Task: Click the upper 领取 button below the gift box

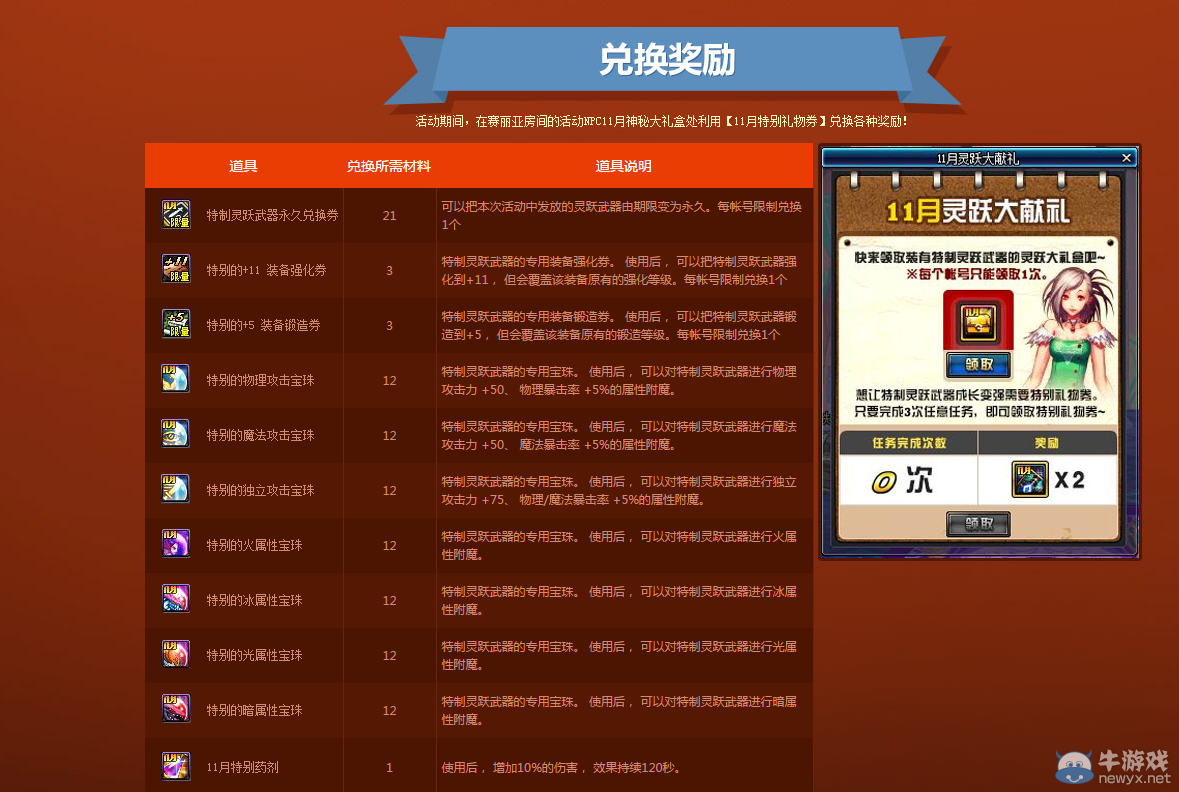Action: pos(978,362)
